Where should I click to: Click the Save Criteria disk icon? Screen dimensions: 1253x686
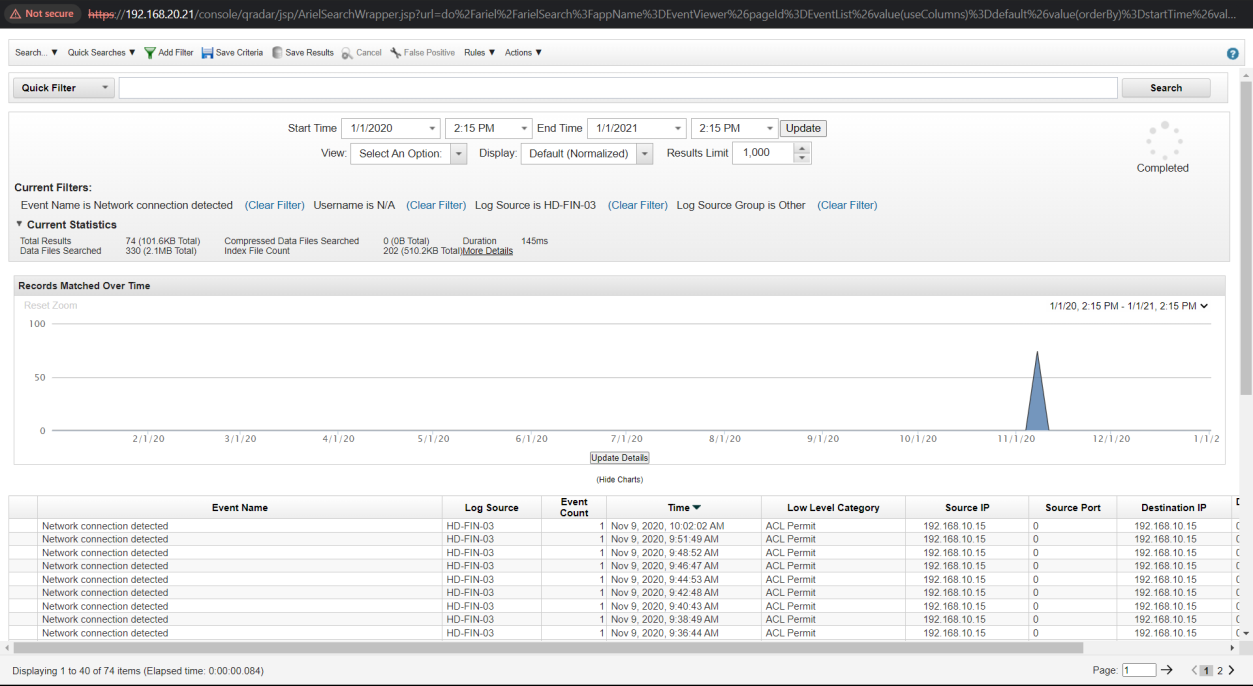(x=207, y=53)
